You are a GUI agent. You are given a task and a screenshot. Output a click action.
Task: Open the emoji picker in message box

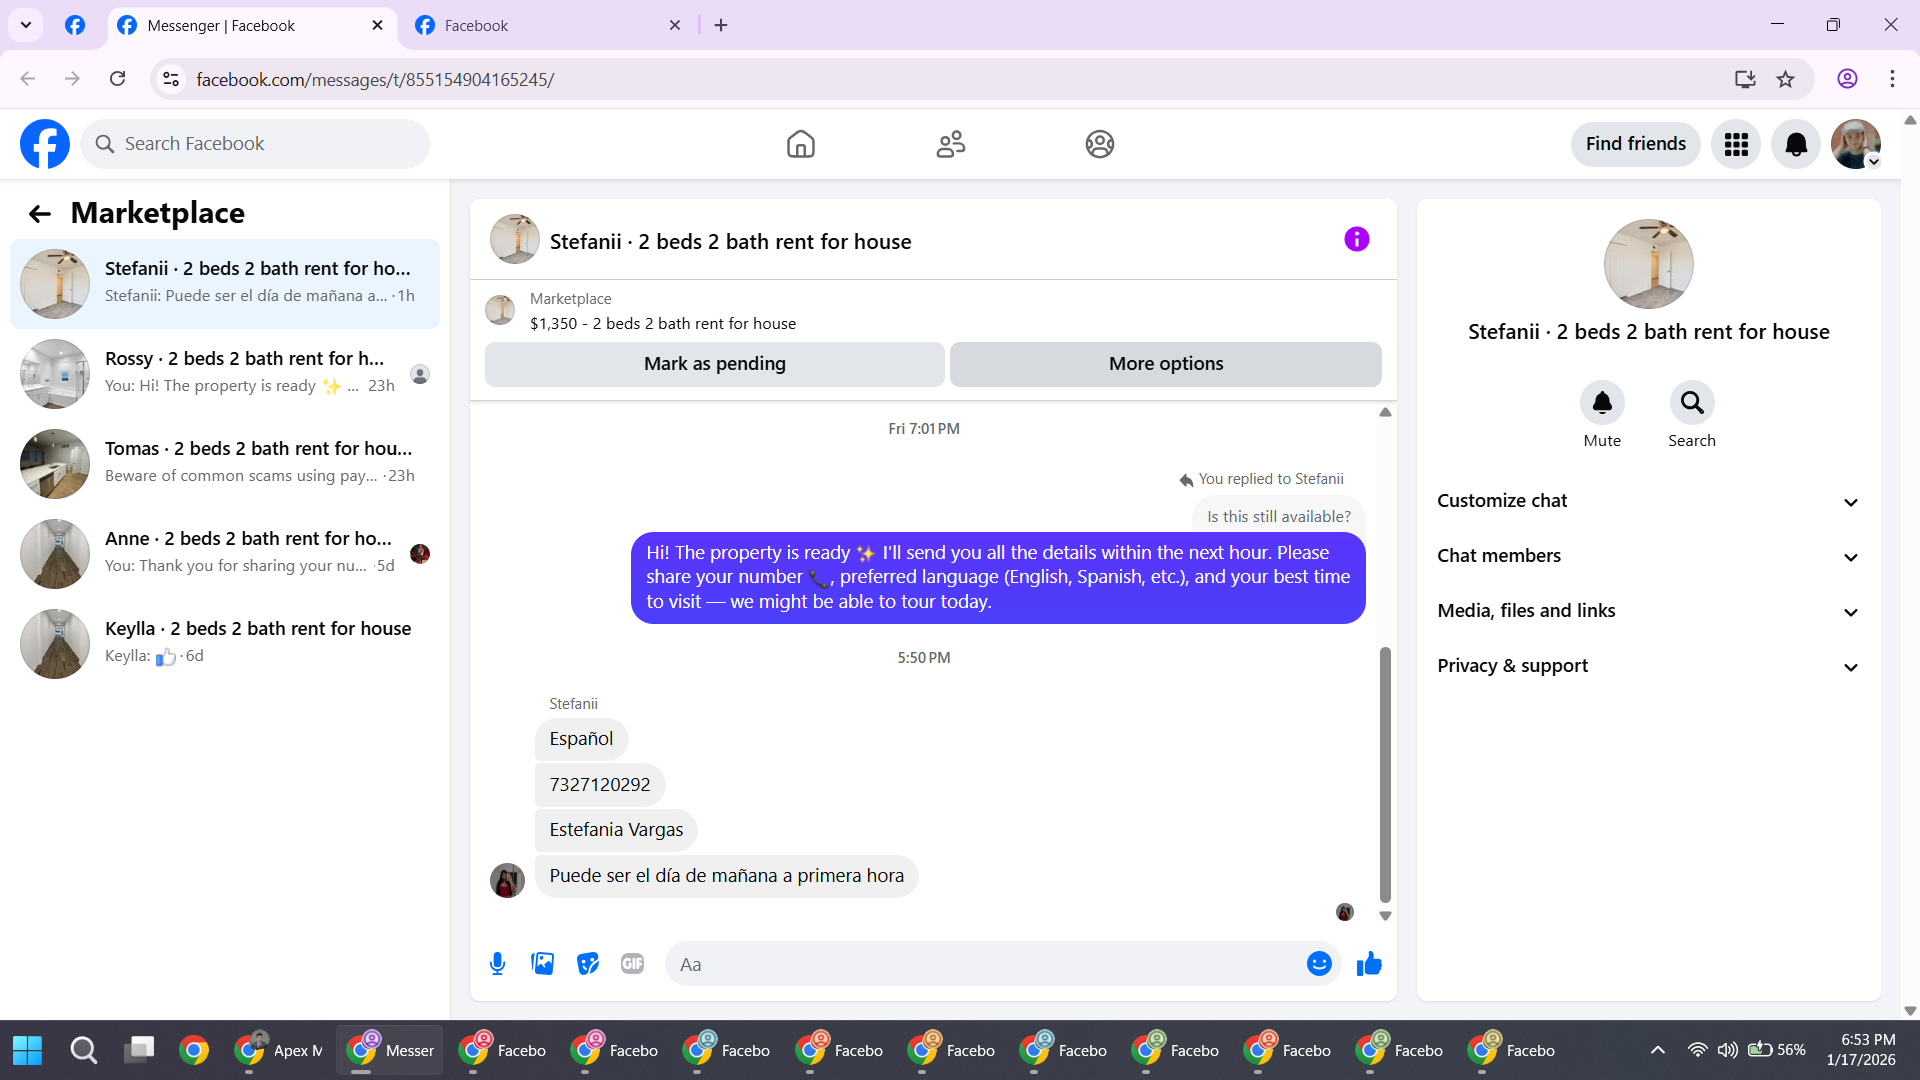(1319, 964)
